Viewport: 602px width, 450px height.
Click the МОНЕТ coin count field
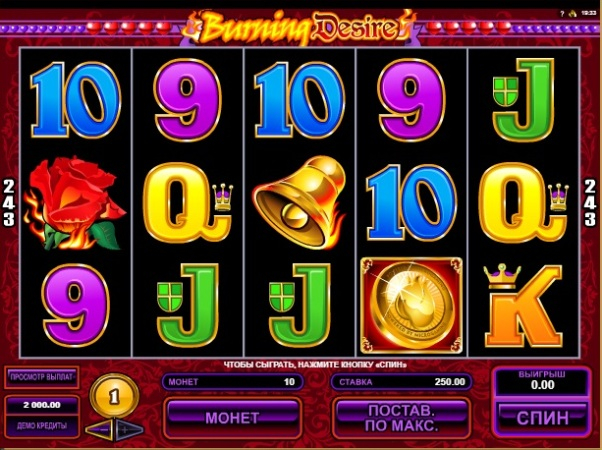click(x=233, y=382)
